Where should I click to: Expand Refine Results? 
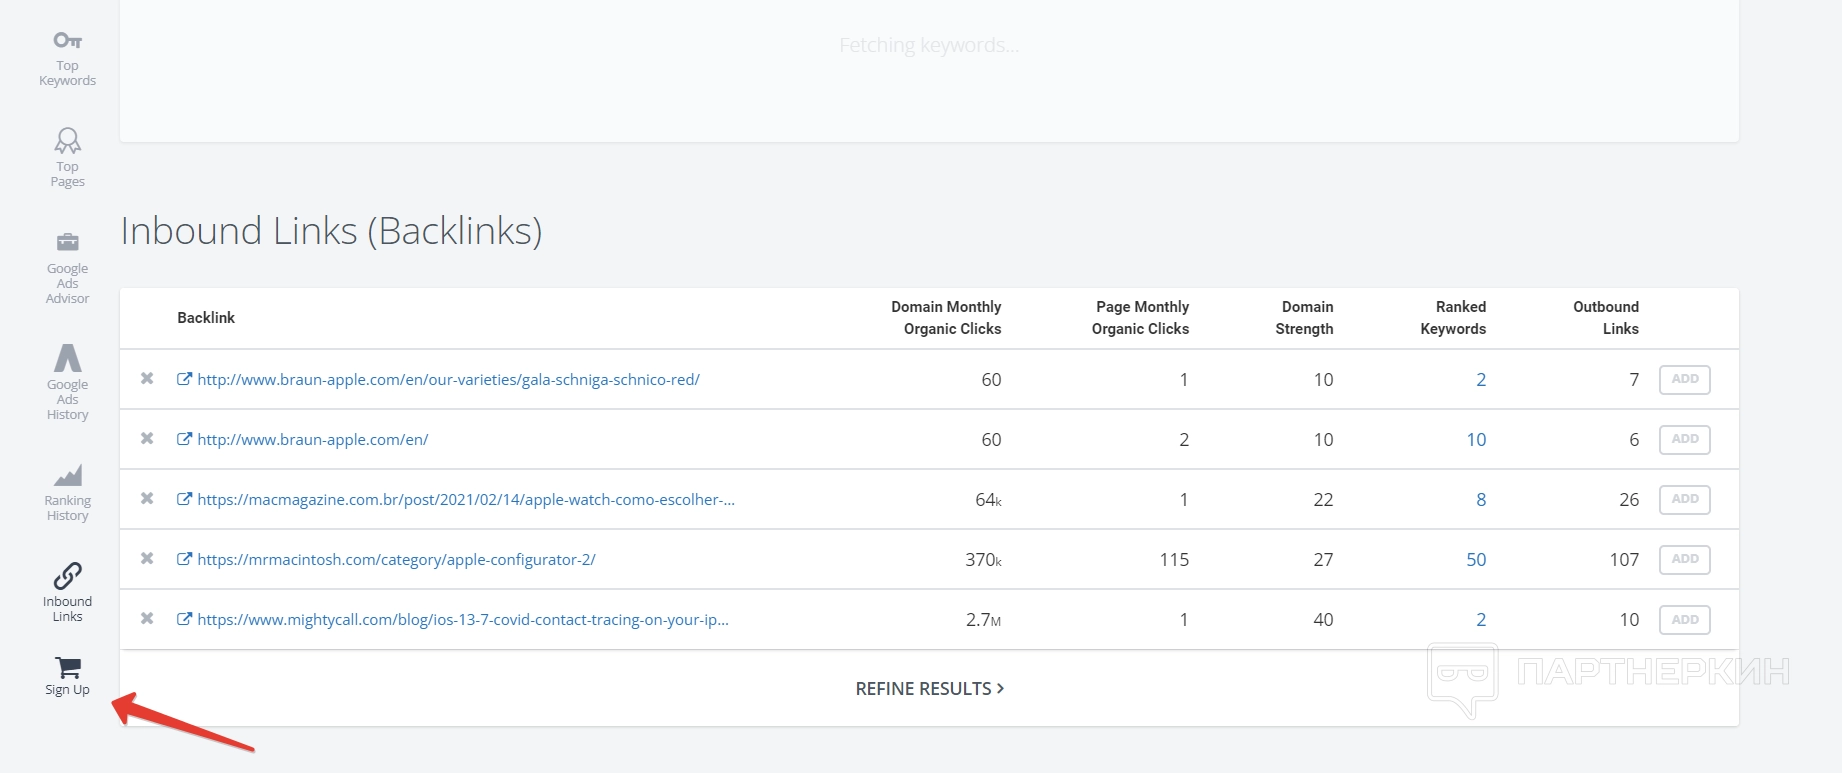[x=929, y=689]
